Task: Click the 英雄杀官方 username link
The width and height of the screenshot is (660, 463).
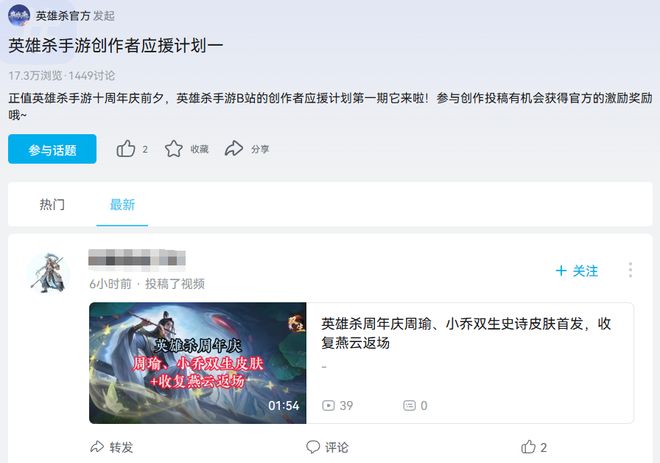Action: point(63,16)
